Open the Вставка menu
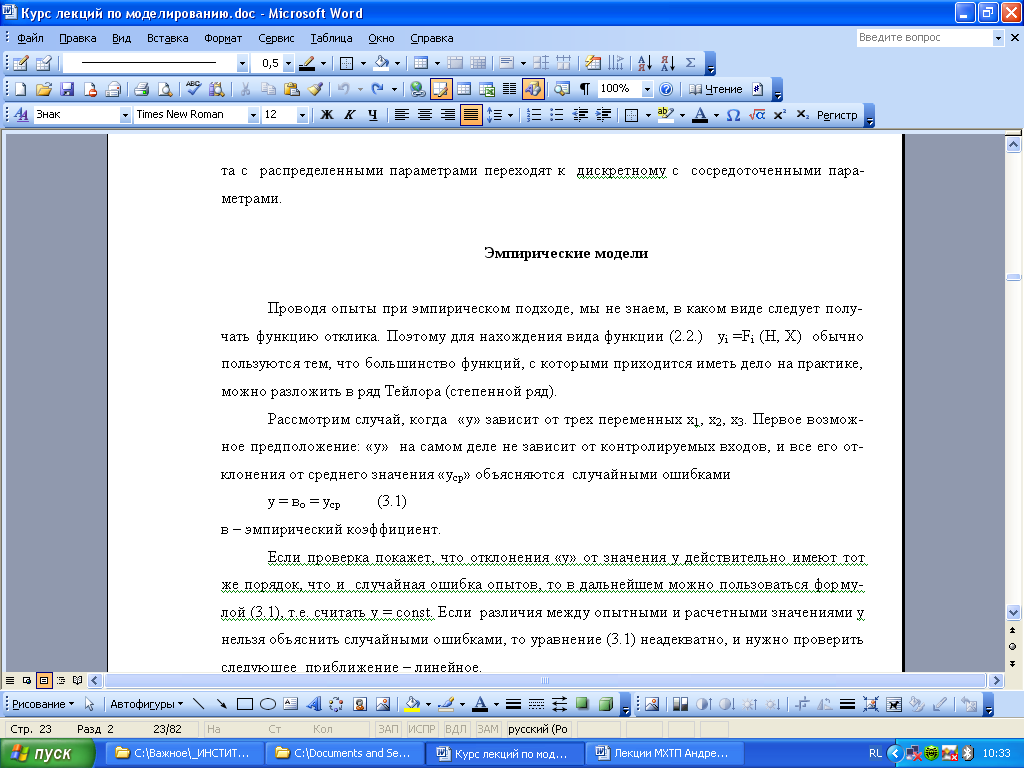Image resolution: width=1024 pixels, height=768 pixels. coord(167,38)
